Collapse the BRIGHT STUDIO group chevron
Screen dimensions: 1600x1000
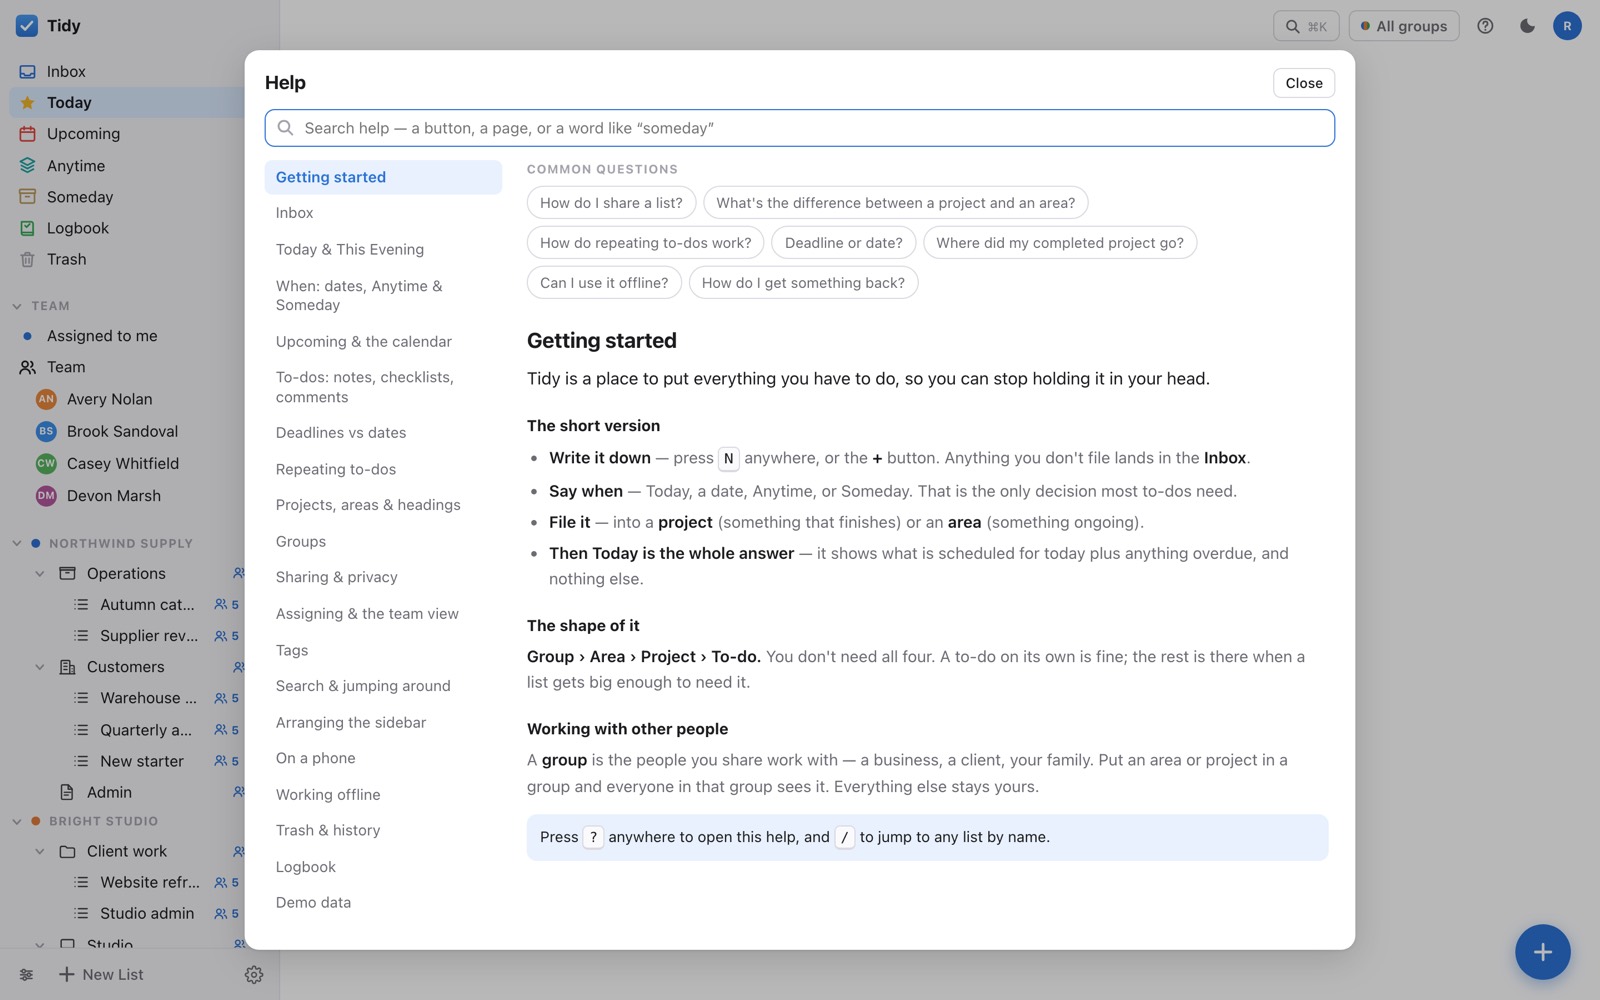[17, 821]
